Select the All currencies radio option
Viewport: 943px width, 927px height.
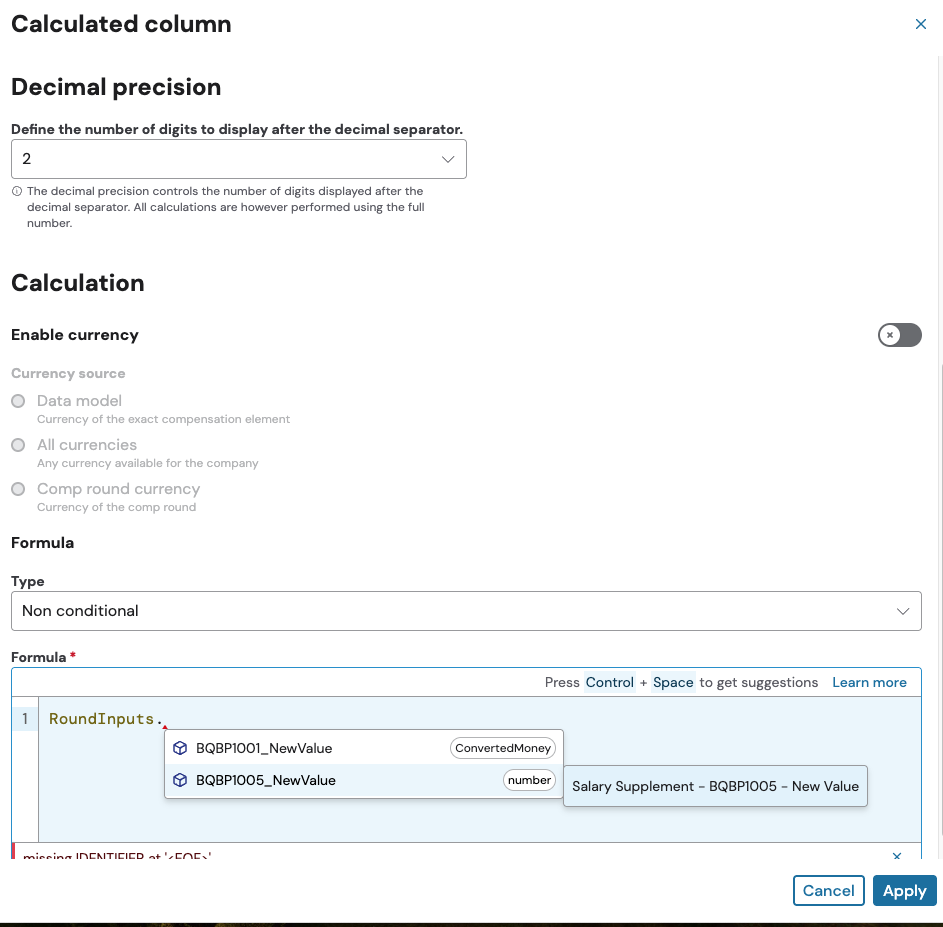tap(18, 445)
